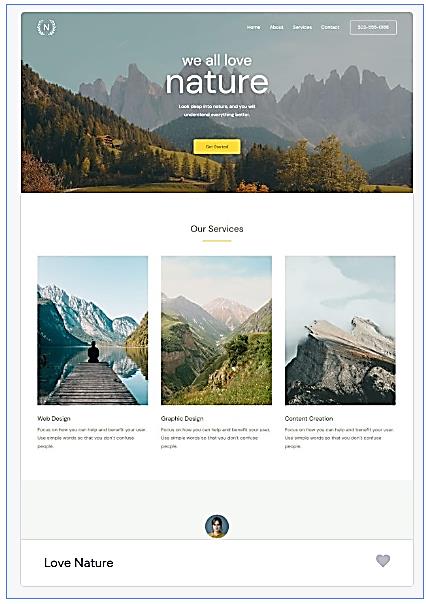Open the Contact navigation link
The image size is (426, 604).
pyautogui.click(x=330, y=27)
